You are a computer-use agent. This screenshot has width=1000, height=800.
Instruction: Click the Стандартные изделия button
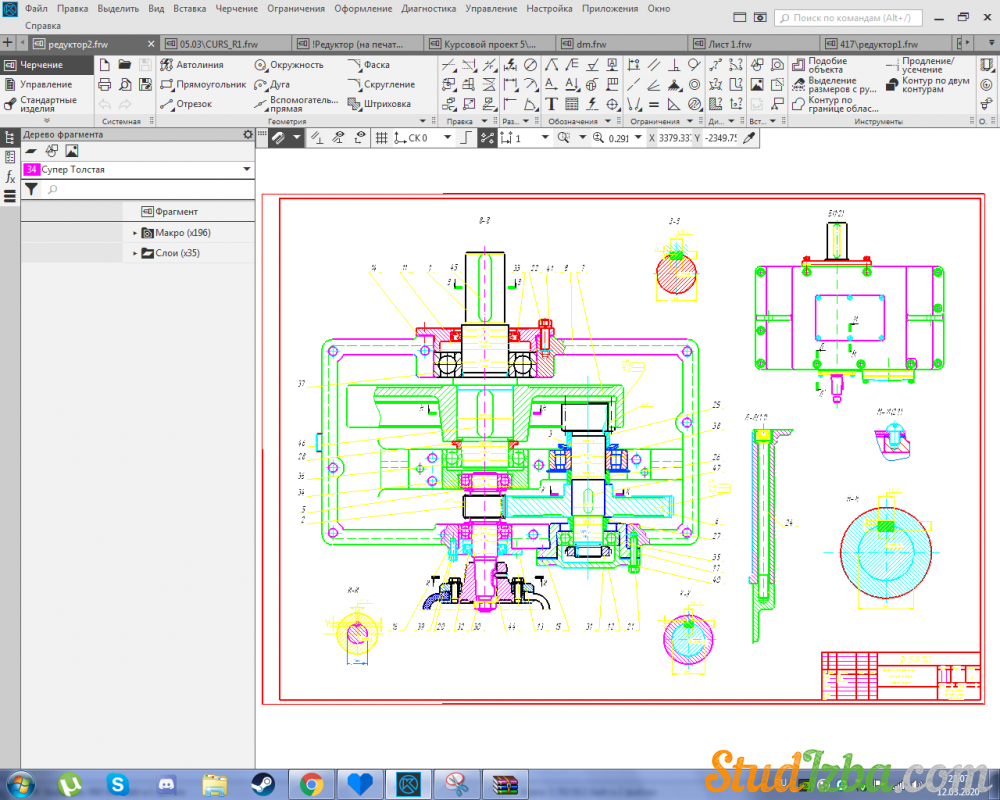point(46,104)
